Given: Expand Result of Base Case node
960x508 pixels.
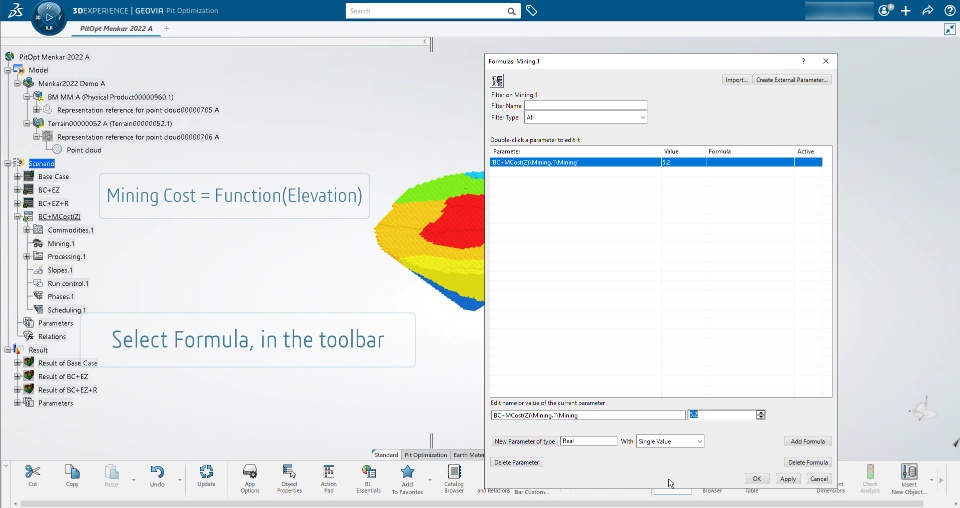Looking at the screenshot, I should (x=18, y=363).
